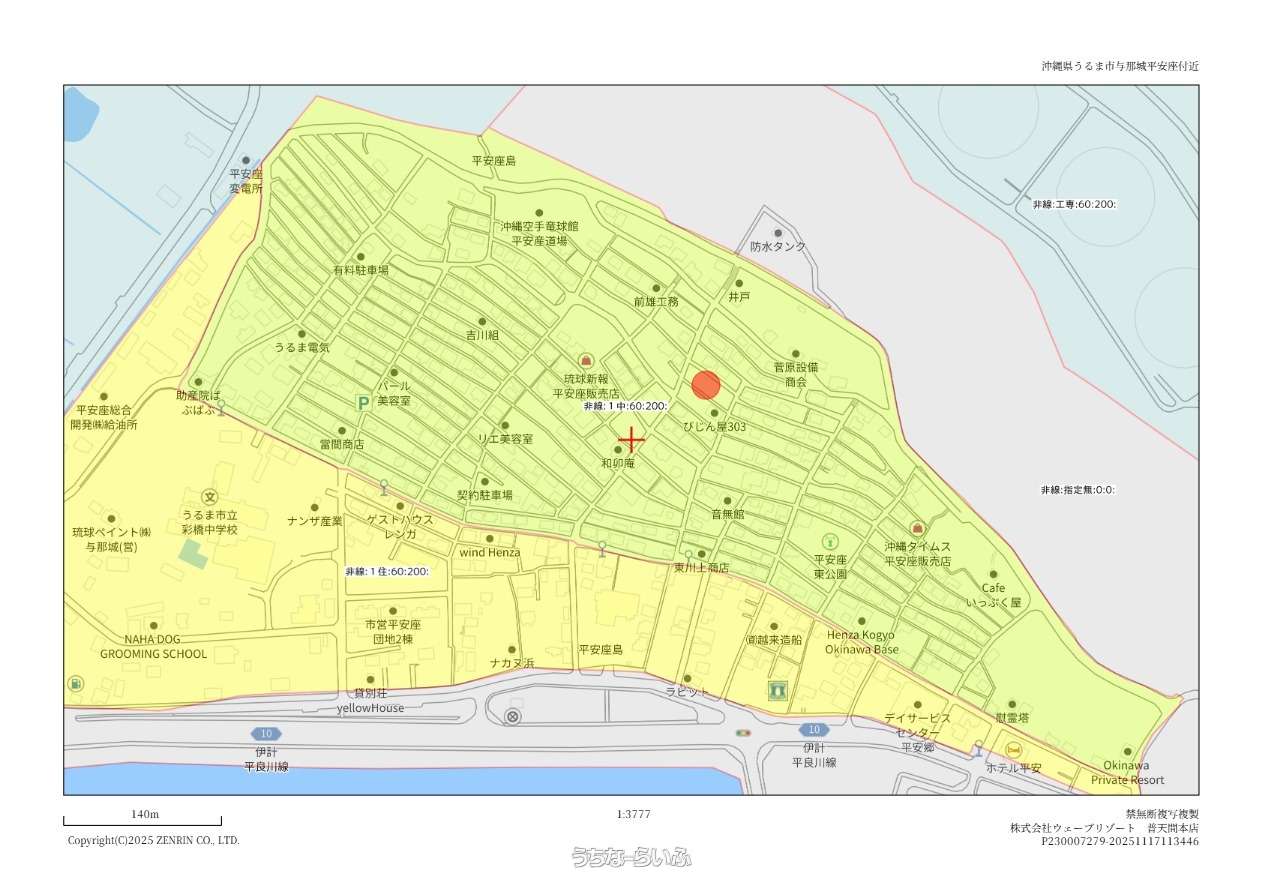Viewport: 1262px width, 892px height.
Task: Click the green parking P icon
Action: click(x=364, y=403)
